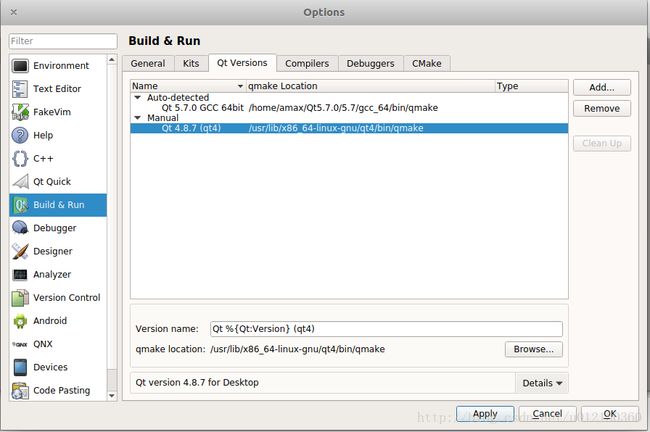Open the Devices tablet icon
The image size is (650, 432).
click(x=20, y=367)
